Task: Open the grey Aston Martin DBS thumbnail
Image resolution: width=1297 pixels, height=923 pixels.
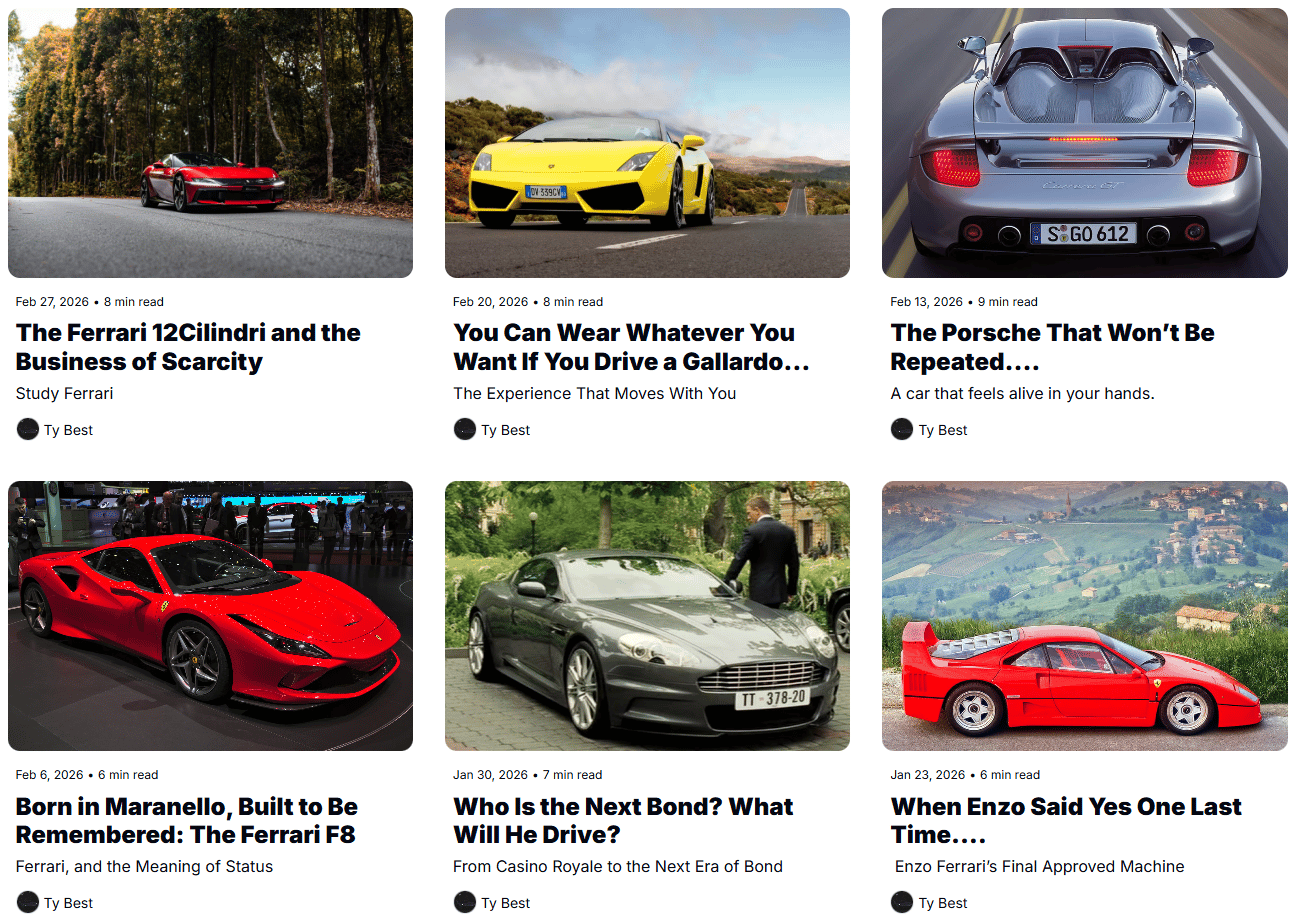Action: pyautogui.click(x=647, y=616)
